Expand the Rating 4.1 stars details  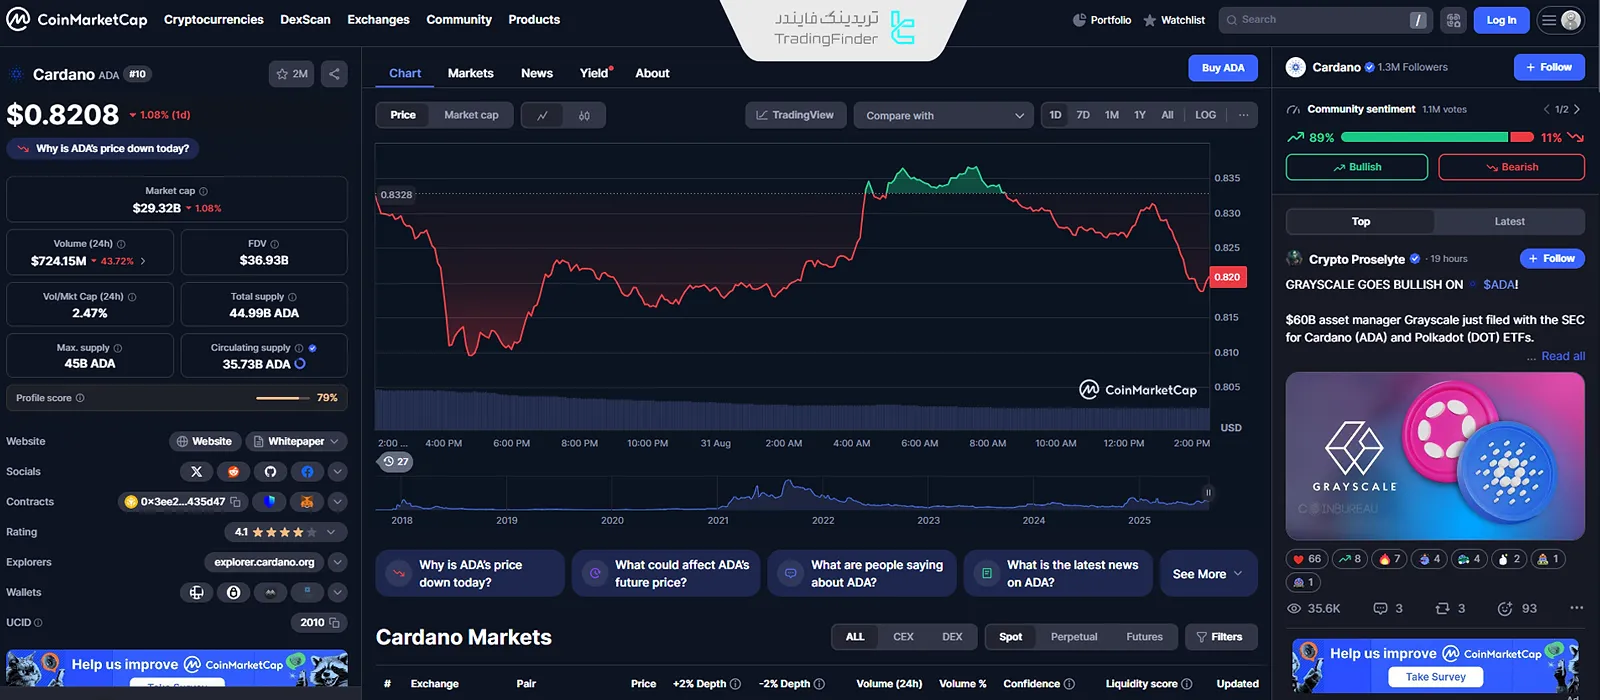point(285,532)
